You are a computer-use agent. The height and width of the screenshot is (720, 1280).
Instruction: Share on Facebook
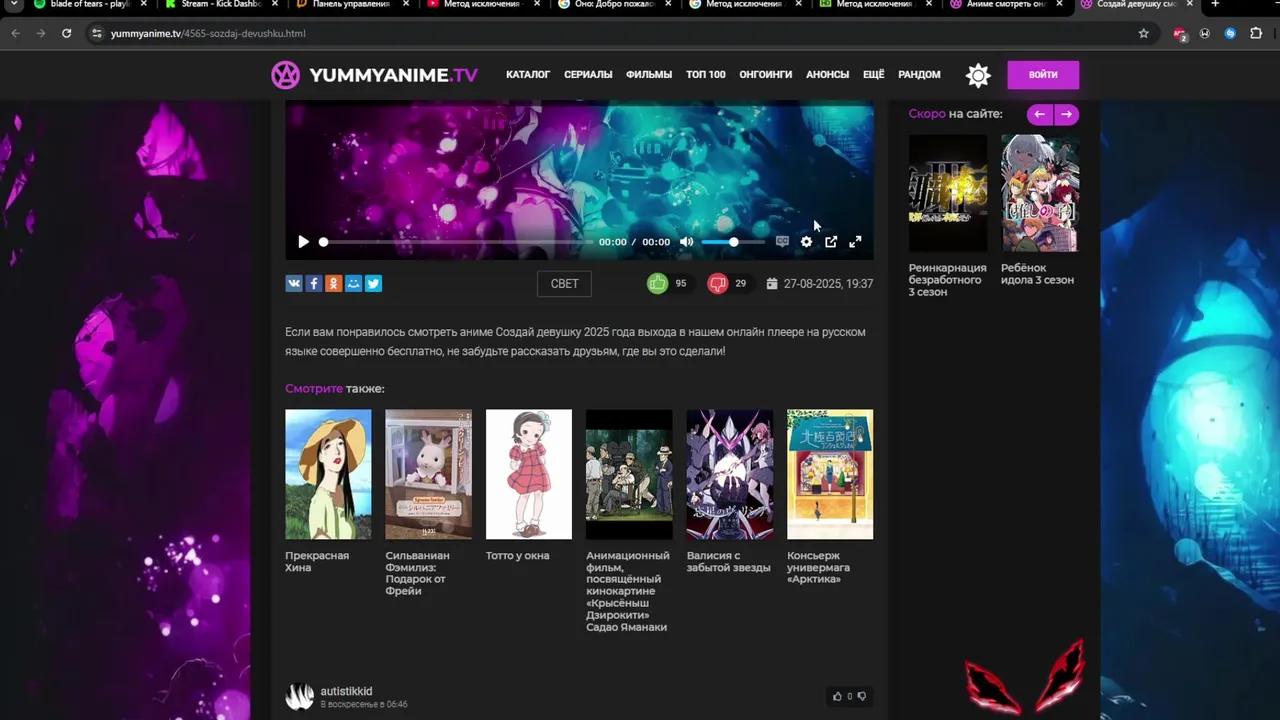[x=313, y=284]
